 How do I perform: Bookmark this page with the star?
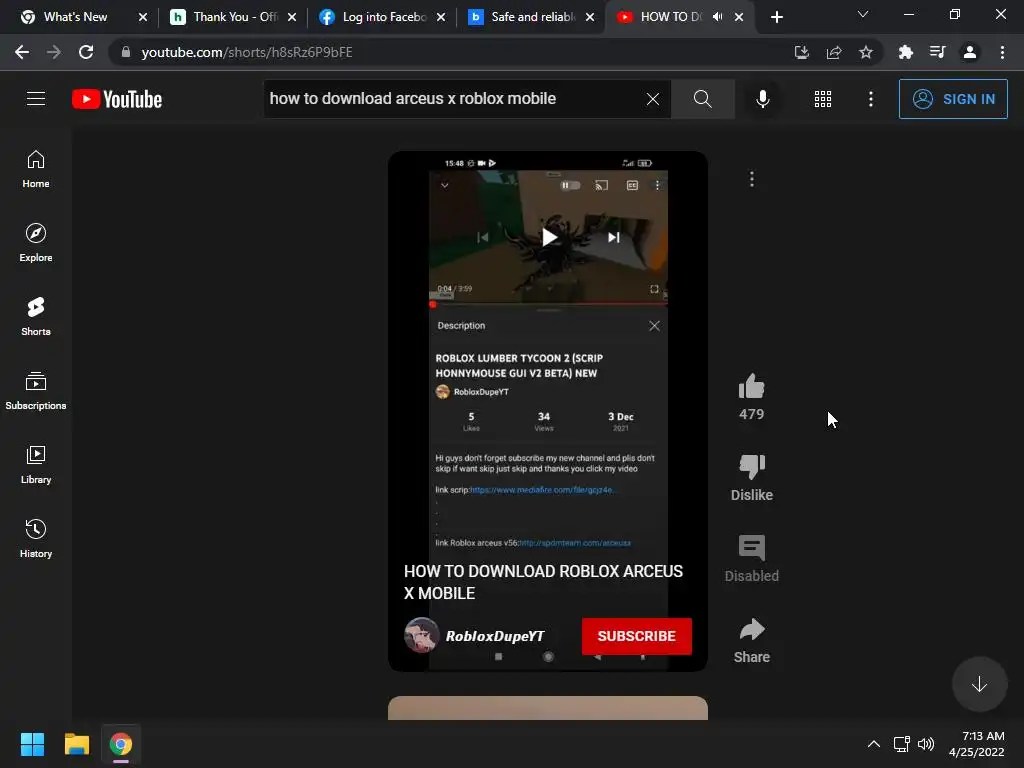(866, 52)
